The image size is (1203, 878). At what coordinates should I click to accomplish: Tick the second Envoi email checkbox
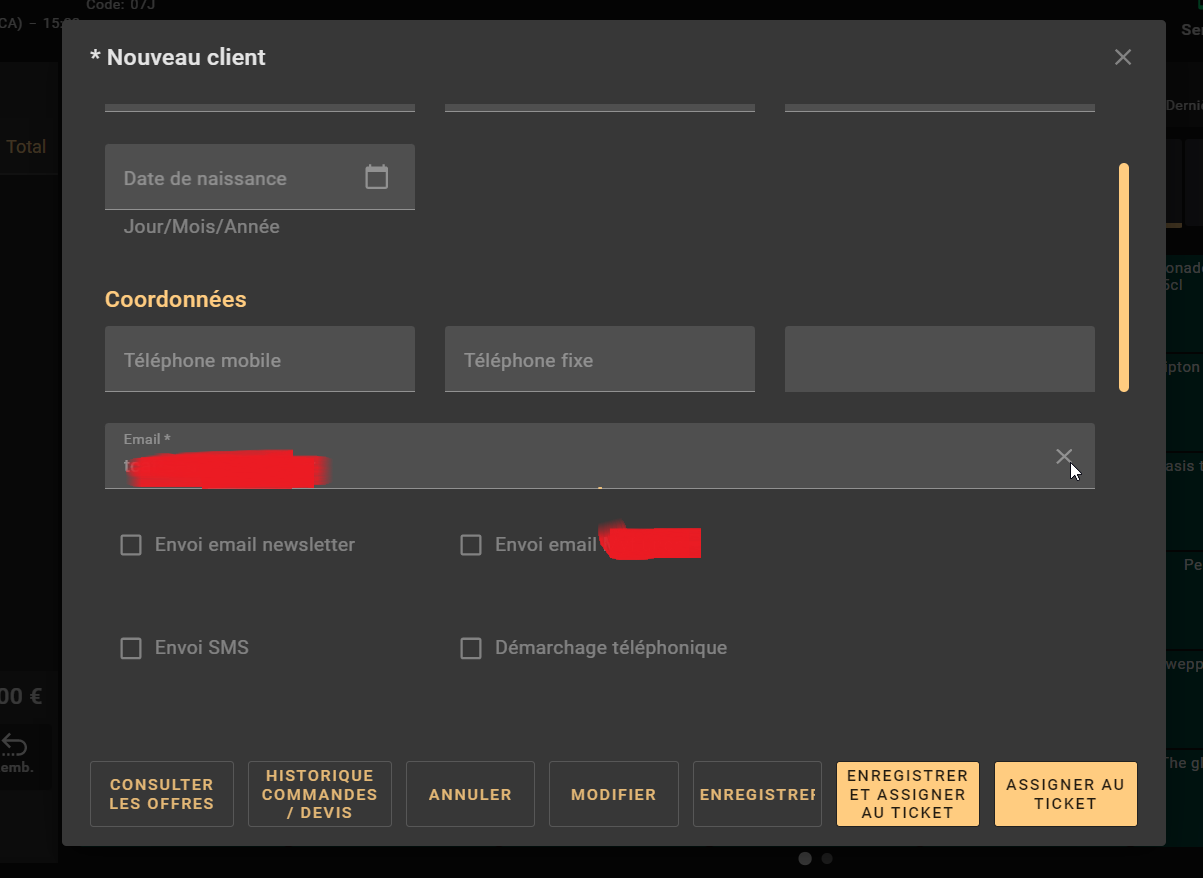coord(471,545)
